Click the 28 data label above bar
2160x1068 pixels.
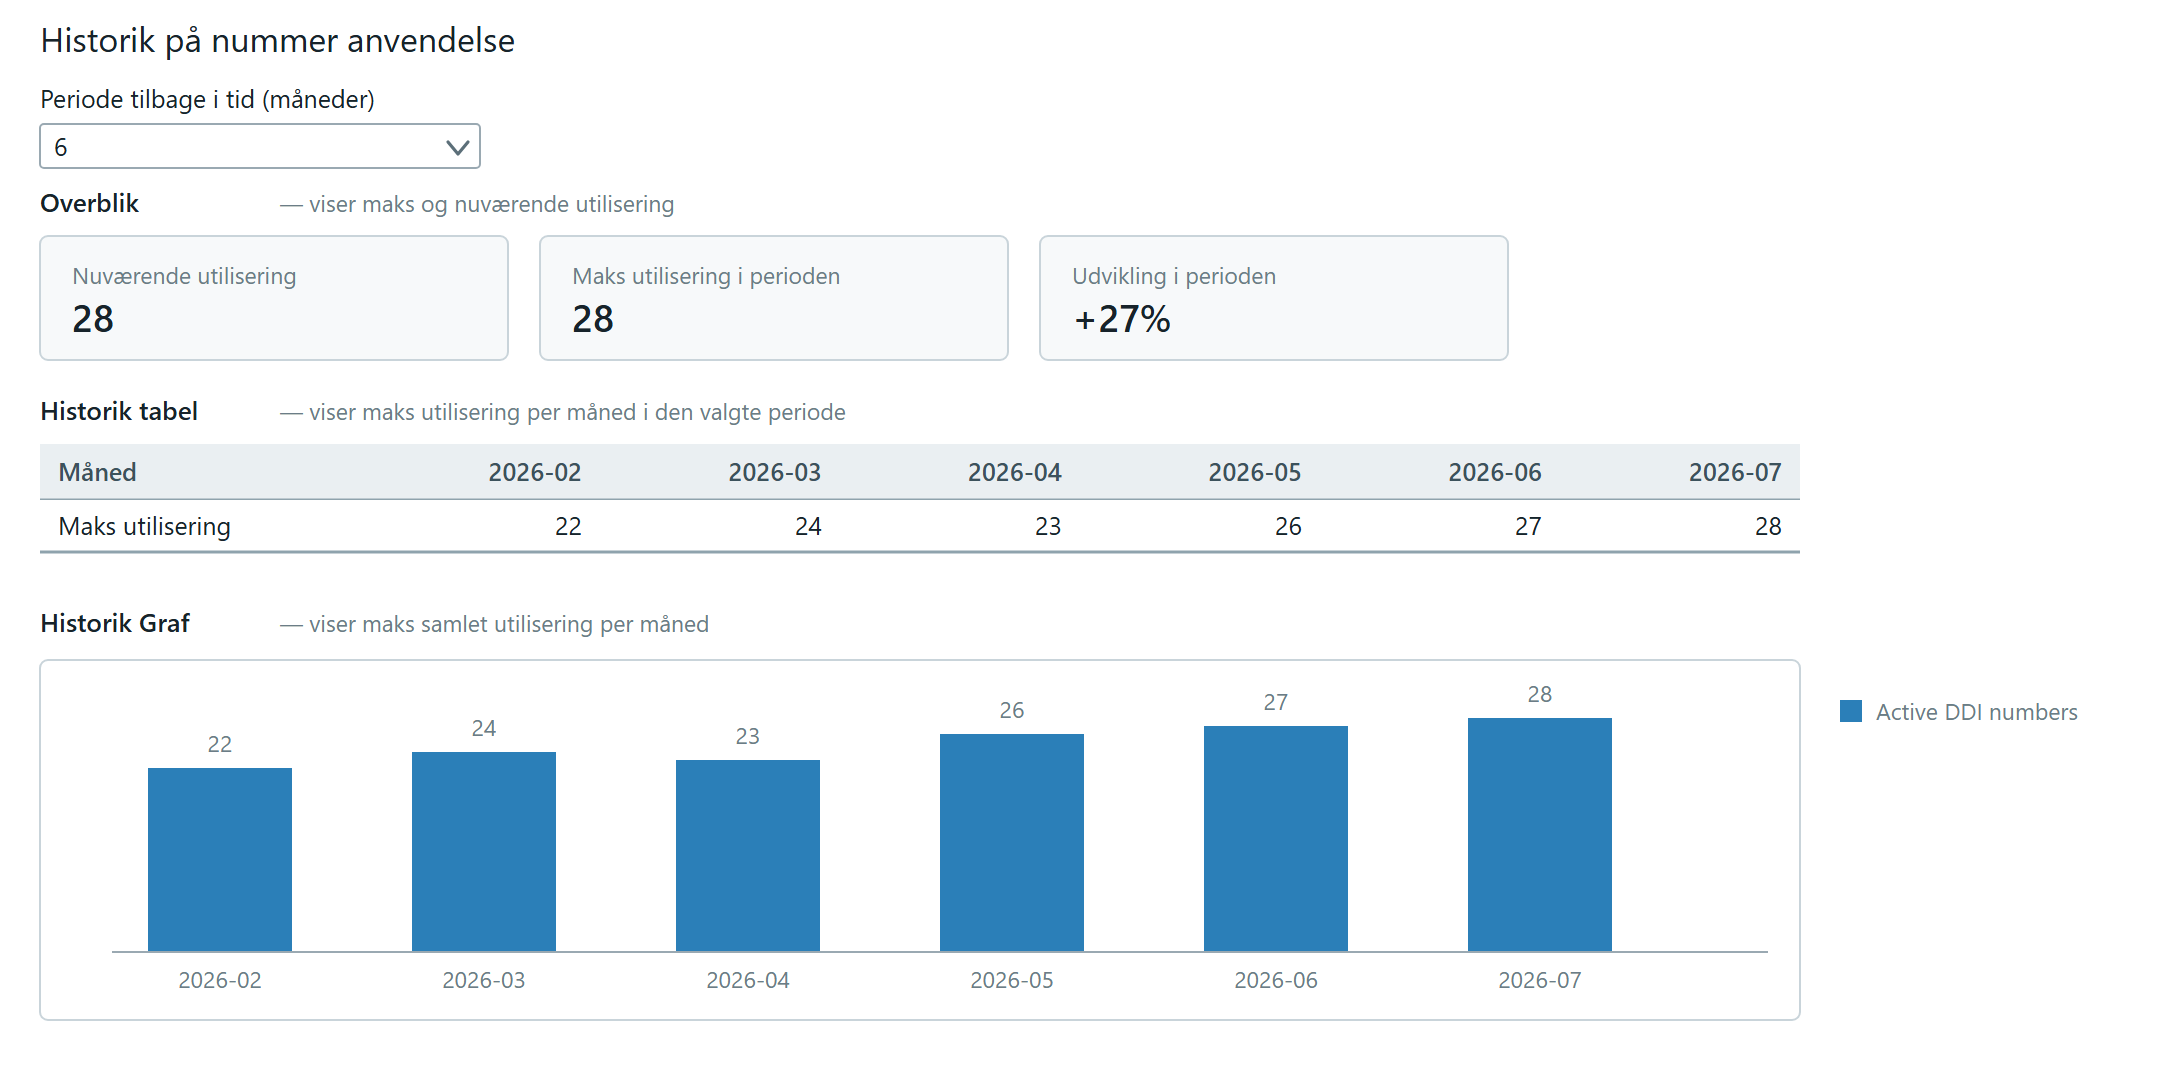(1540, 694)
